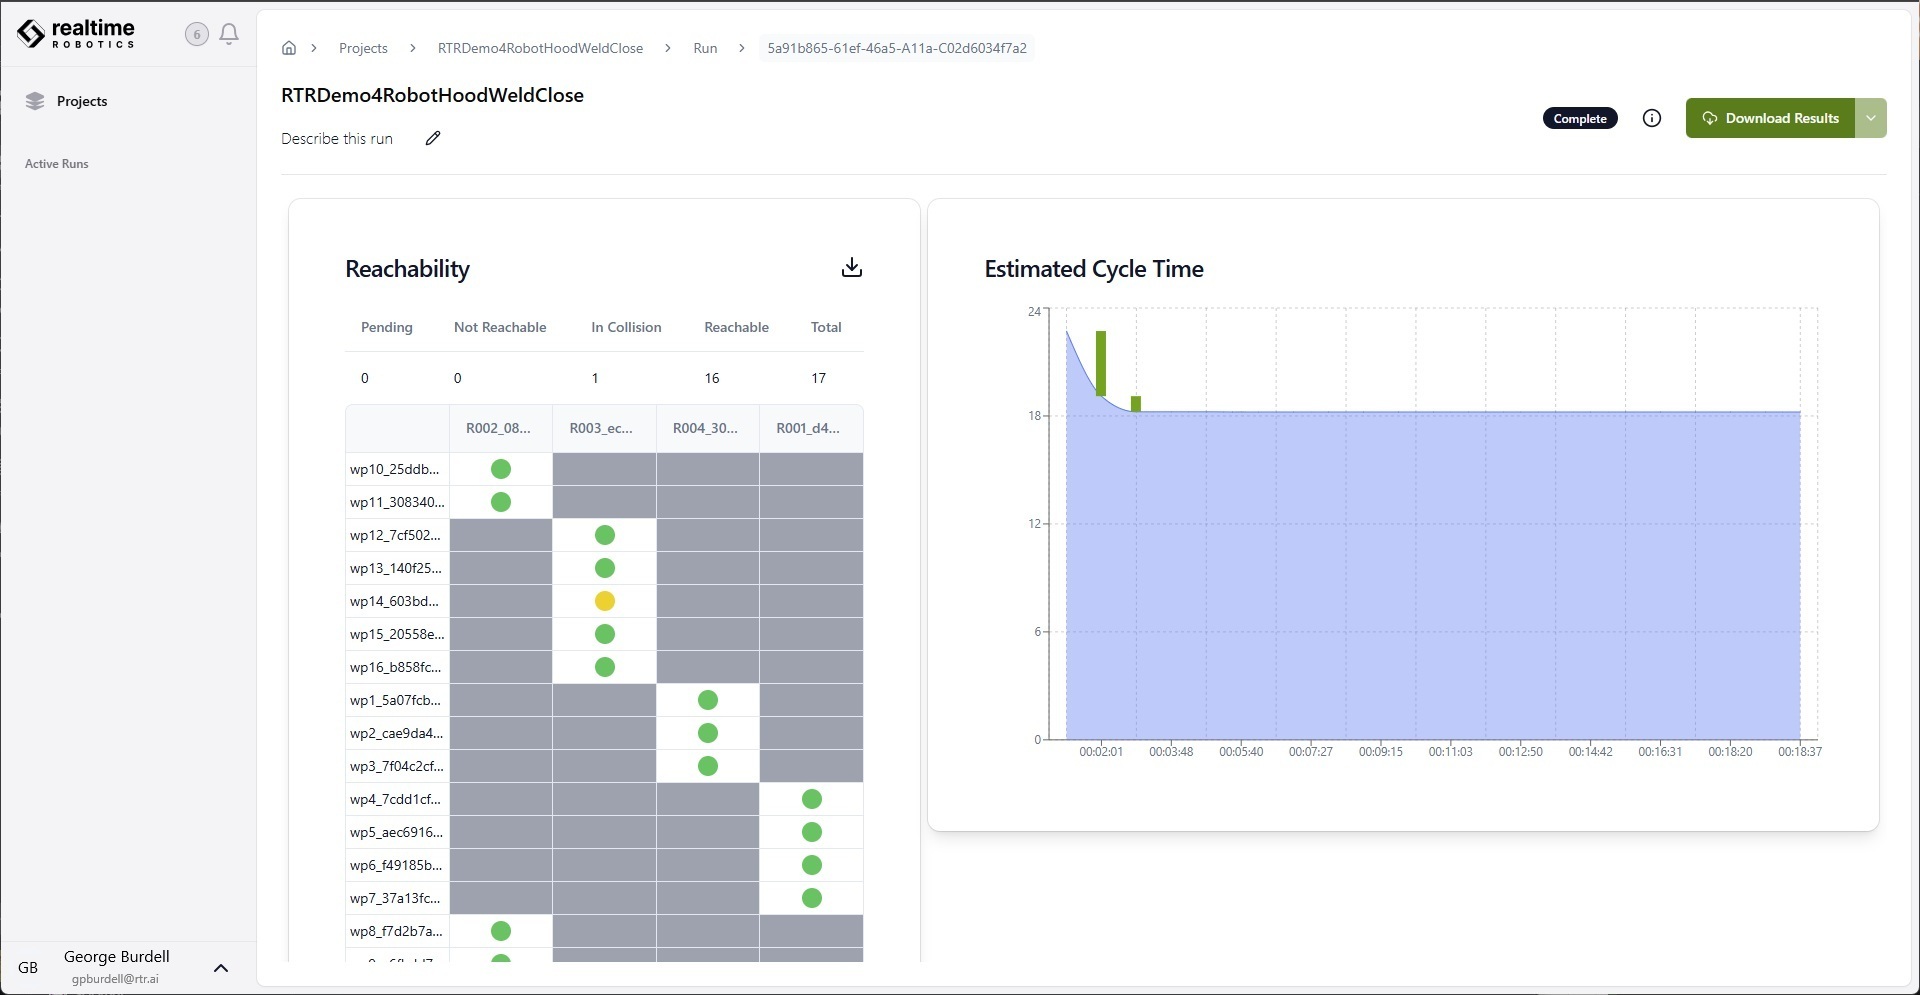This screenshot has height=995, width=1920.
Task: Open Active Runs in the sidebar
Action: tap(57, 164)
